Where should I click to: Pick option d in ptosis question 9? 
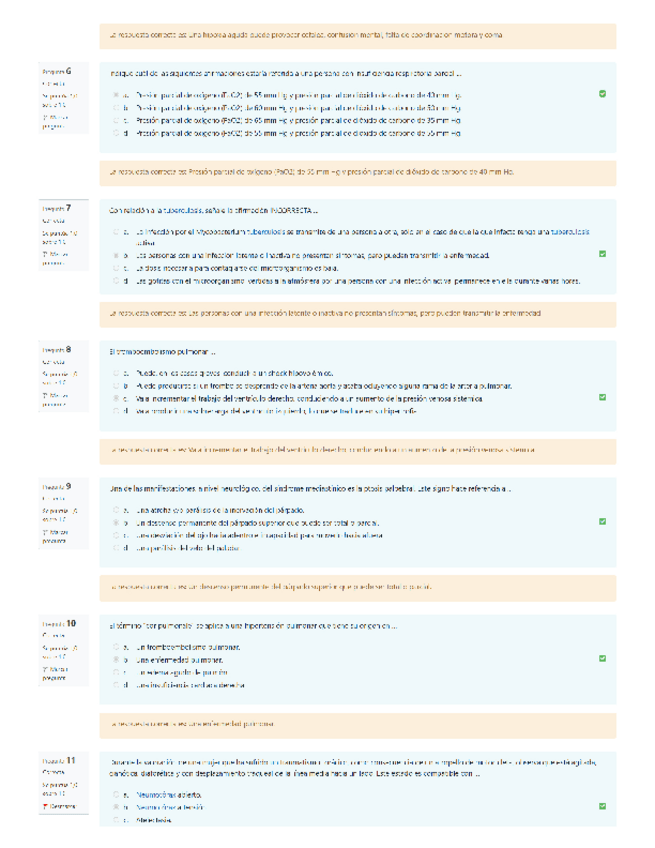116,548
